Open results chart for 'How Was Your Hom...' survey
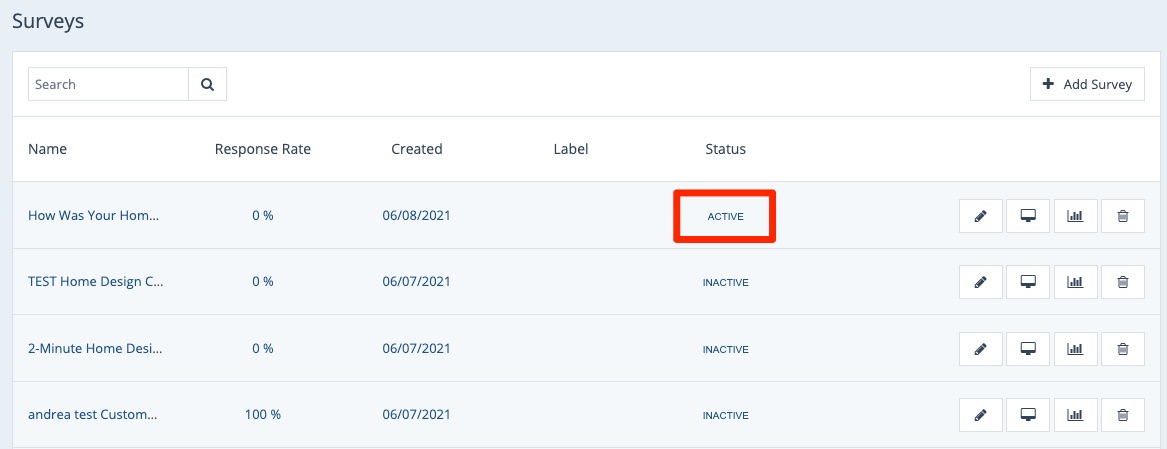 (1075, 216)
